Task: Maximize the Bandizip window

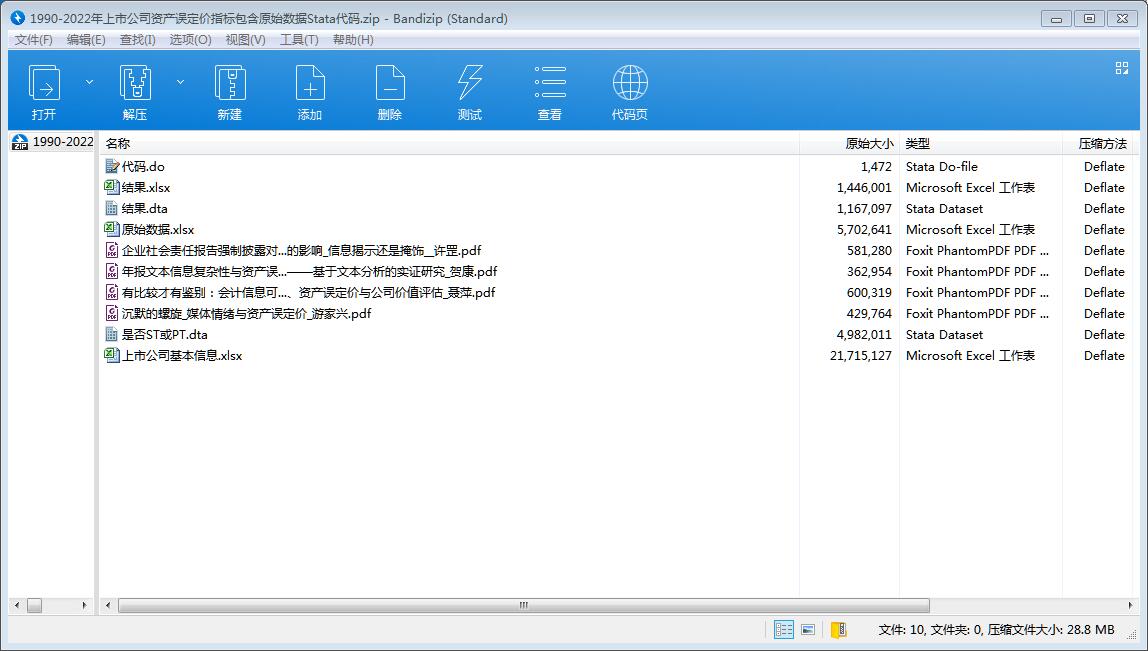Action: tap(1089, 19)
